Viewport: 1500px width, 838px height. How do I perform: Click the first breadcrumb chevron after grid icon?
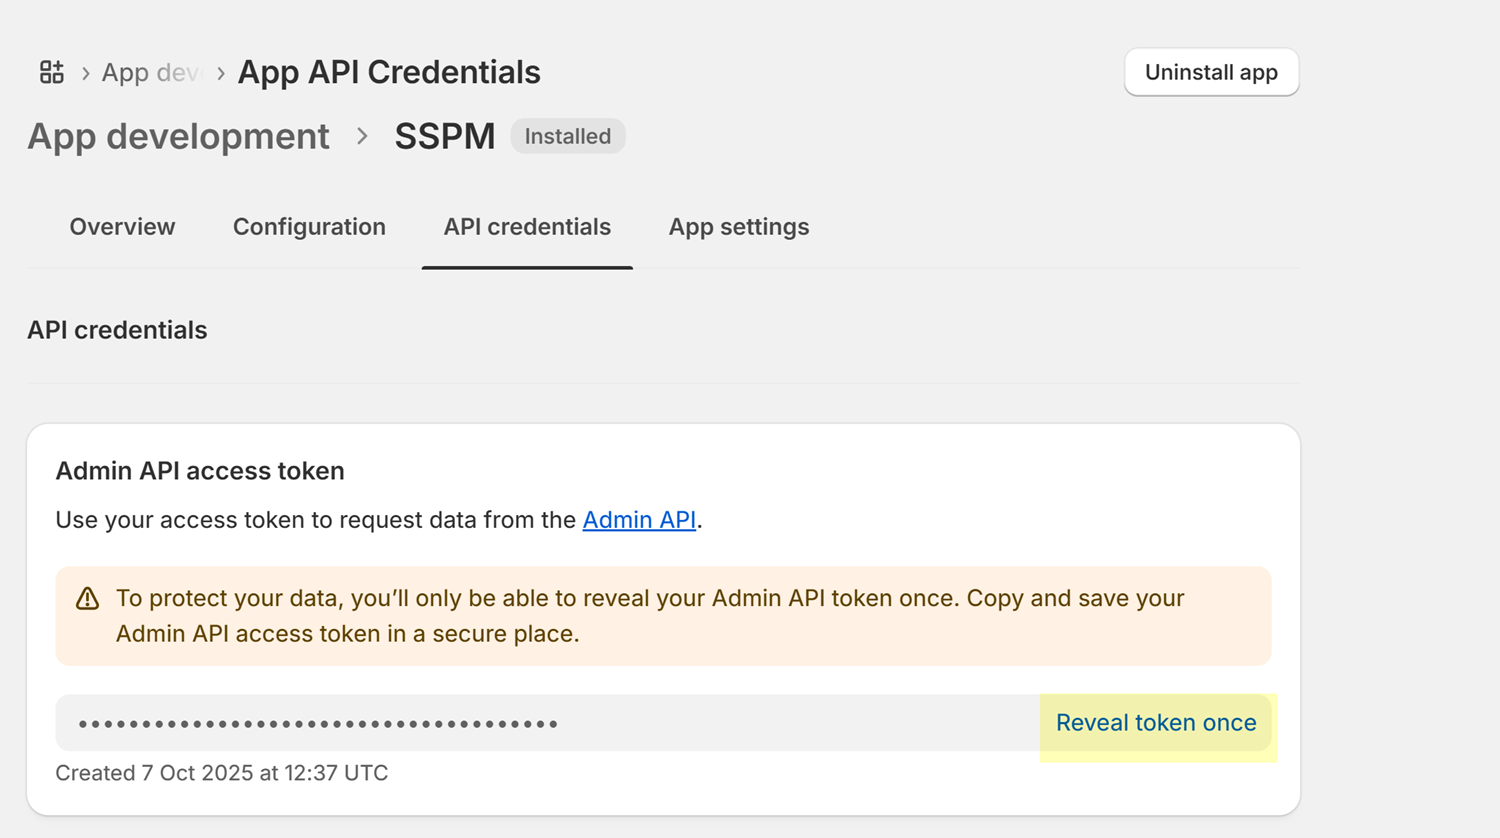point(86,73)
